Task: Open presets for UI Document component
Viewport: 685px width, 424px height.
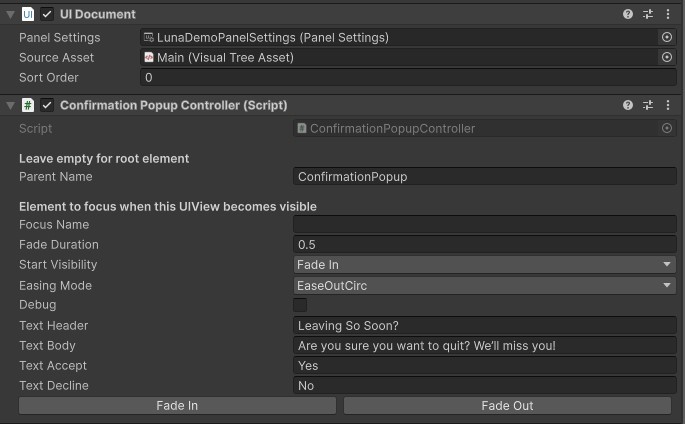Action: 648,15
